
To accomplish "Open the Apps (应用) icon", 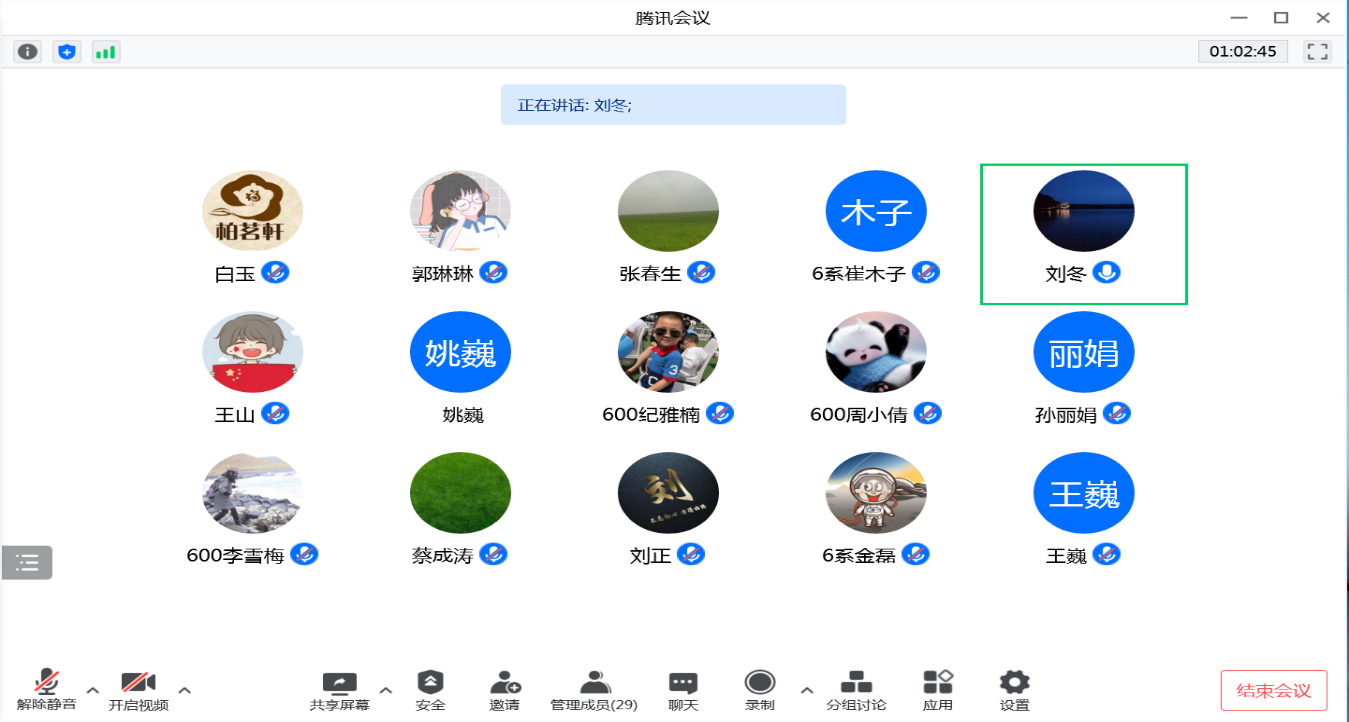I will point(937,689).
